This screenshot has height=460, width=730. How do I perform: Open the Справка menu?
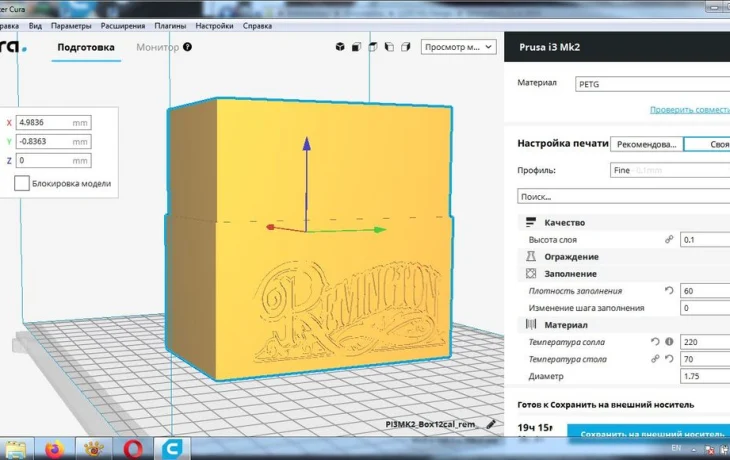click(257, 26)
